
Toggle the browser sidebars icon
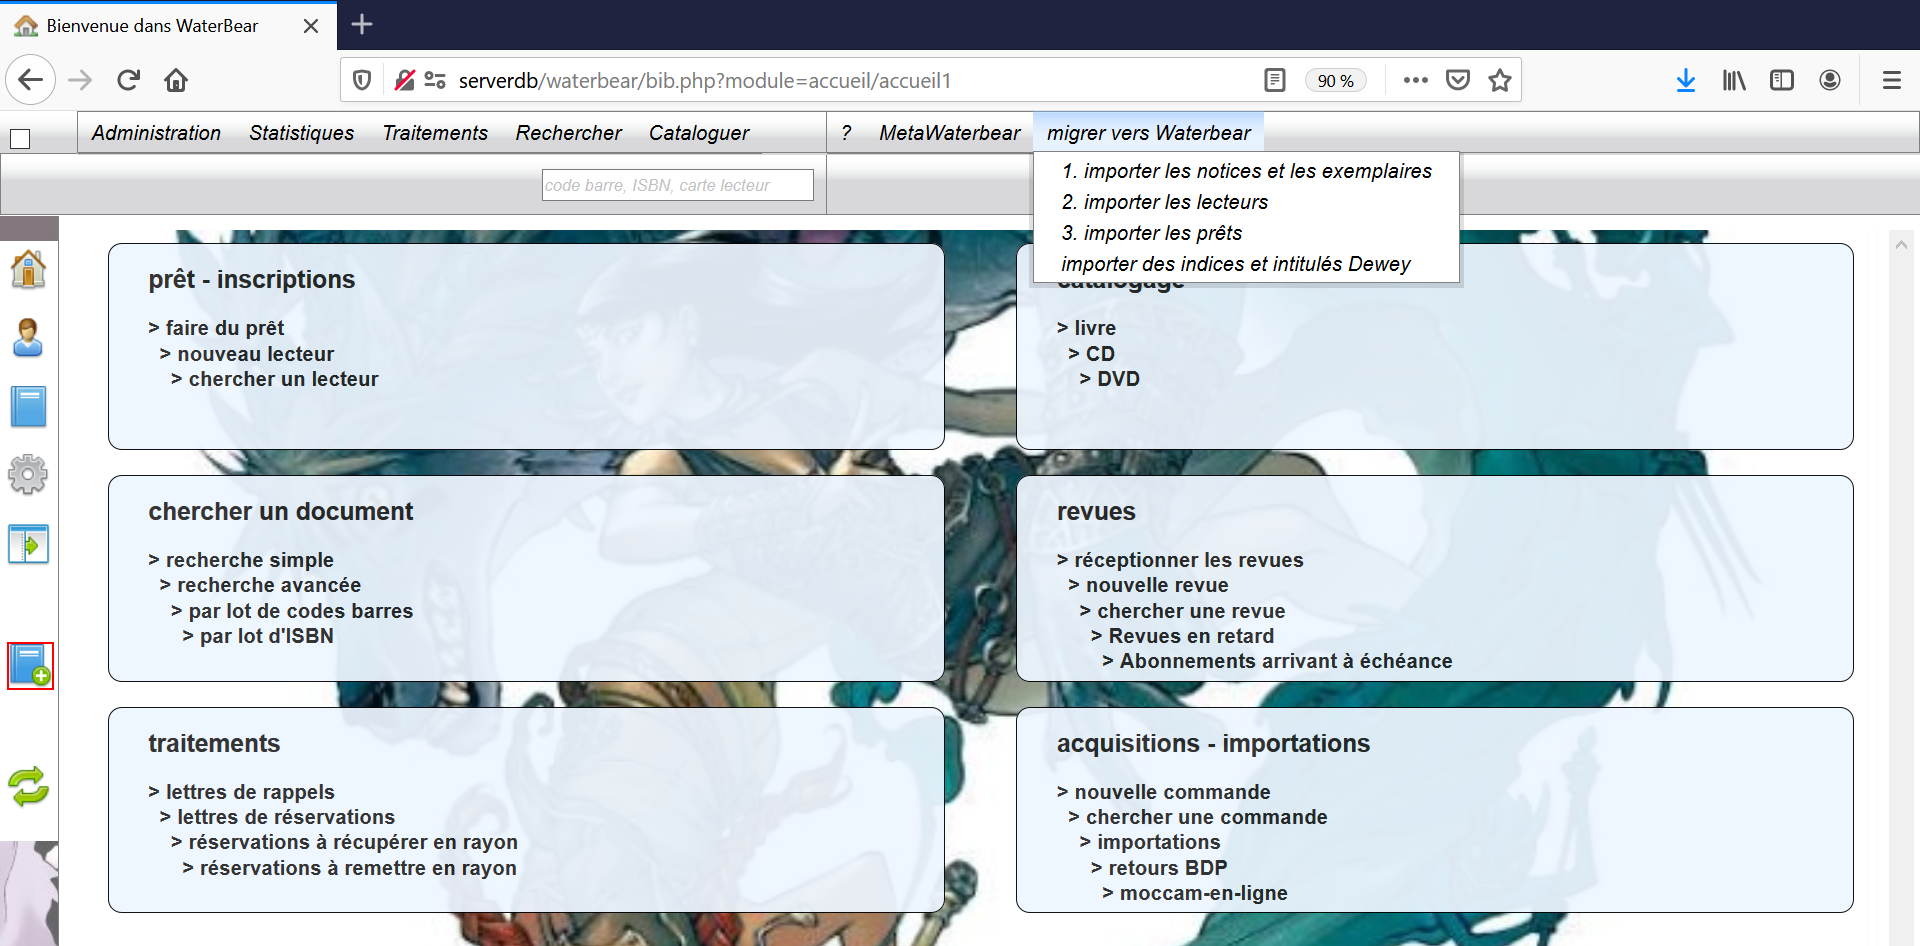1782,80
